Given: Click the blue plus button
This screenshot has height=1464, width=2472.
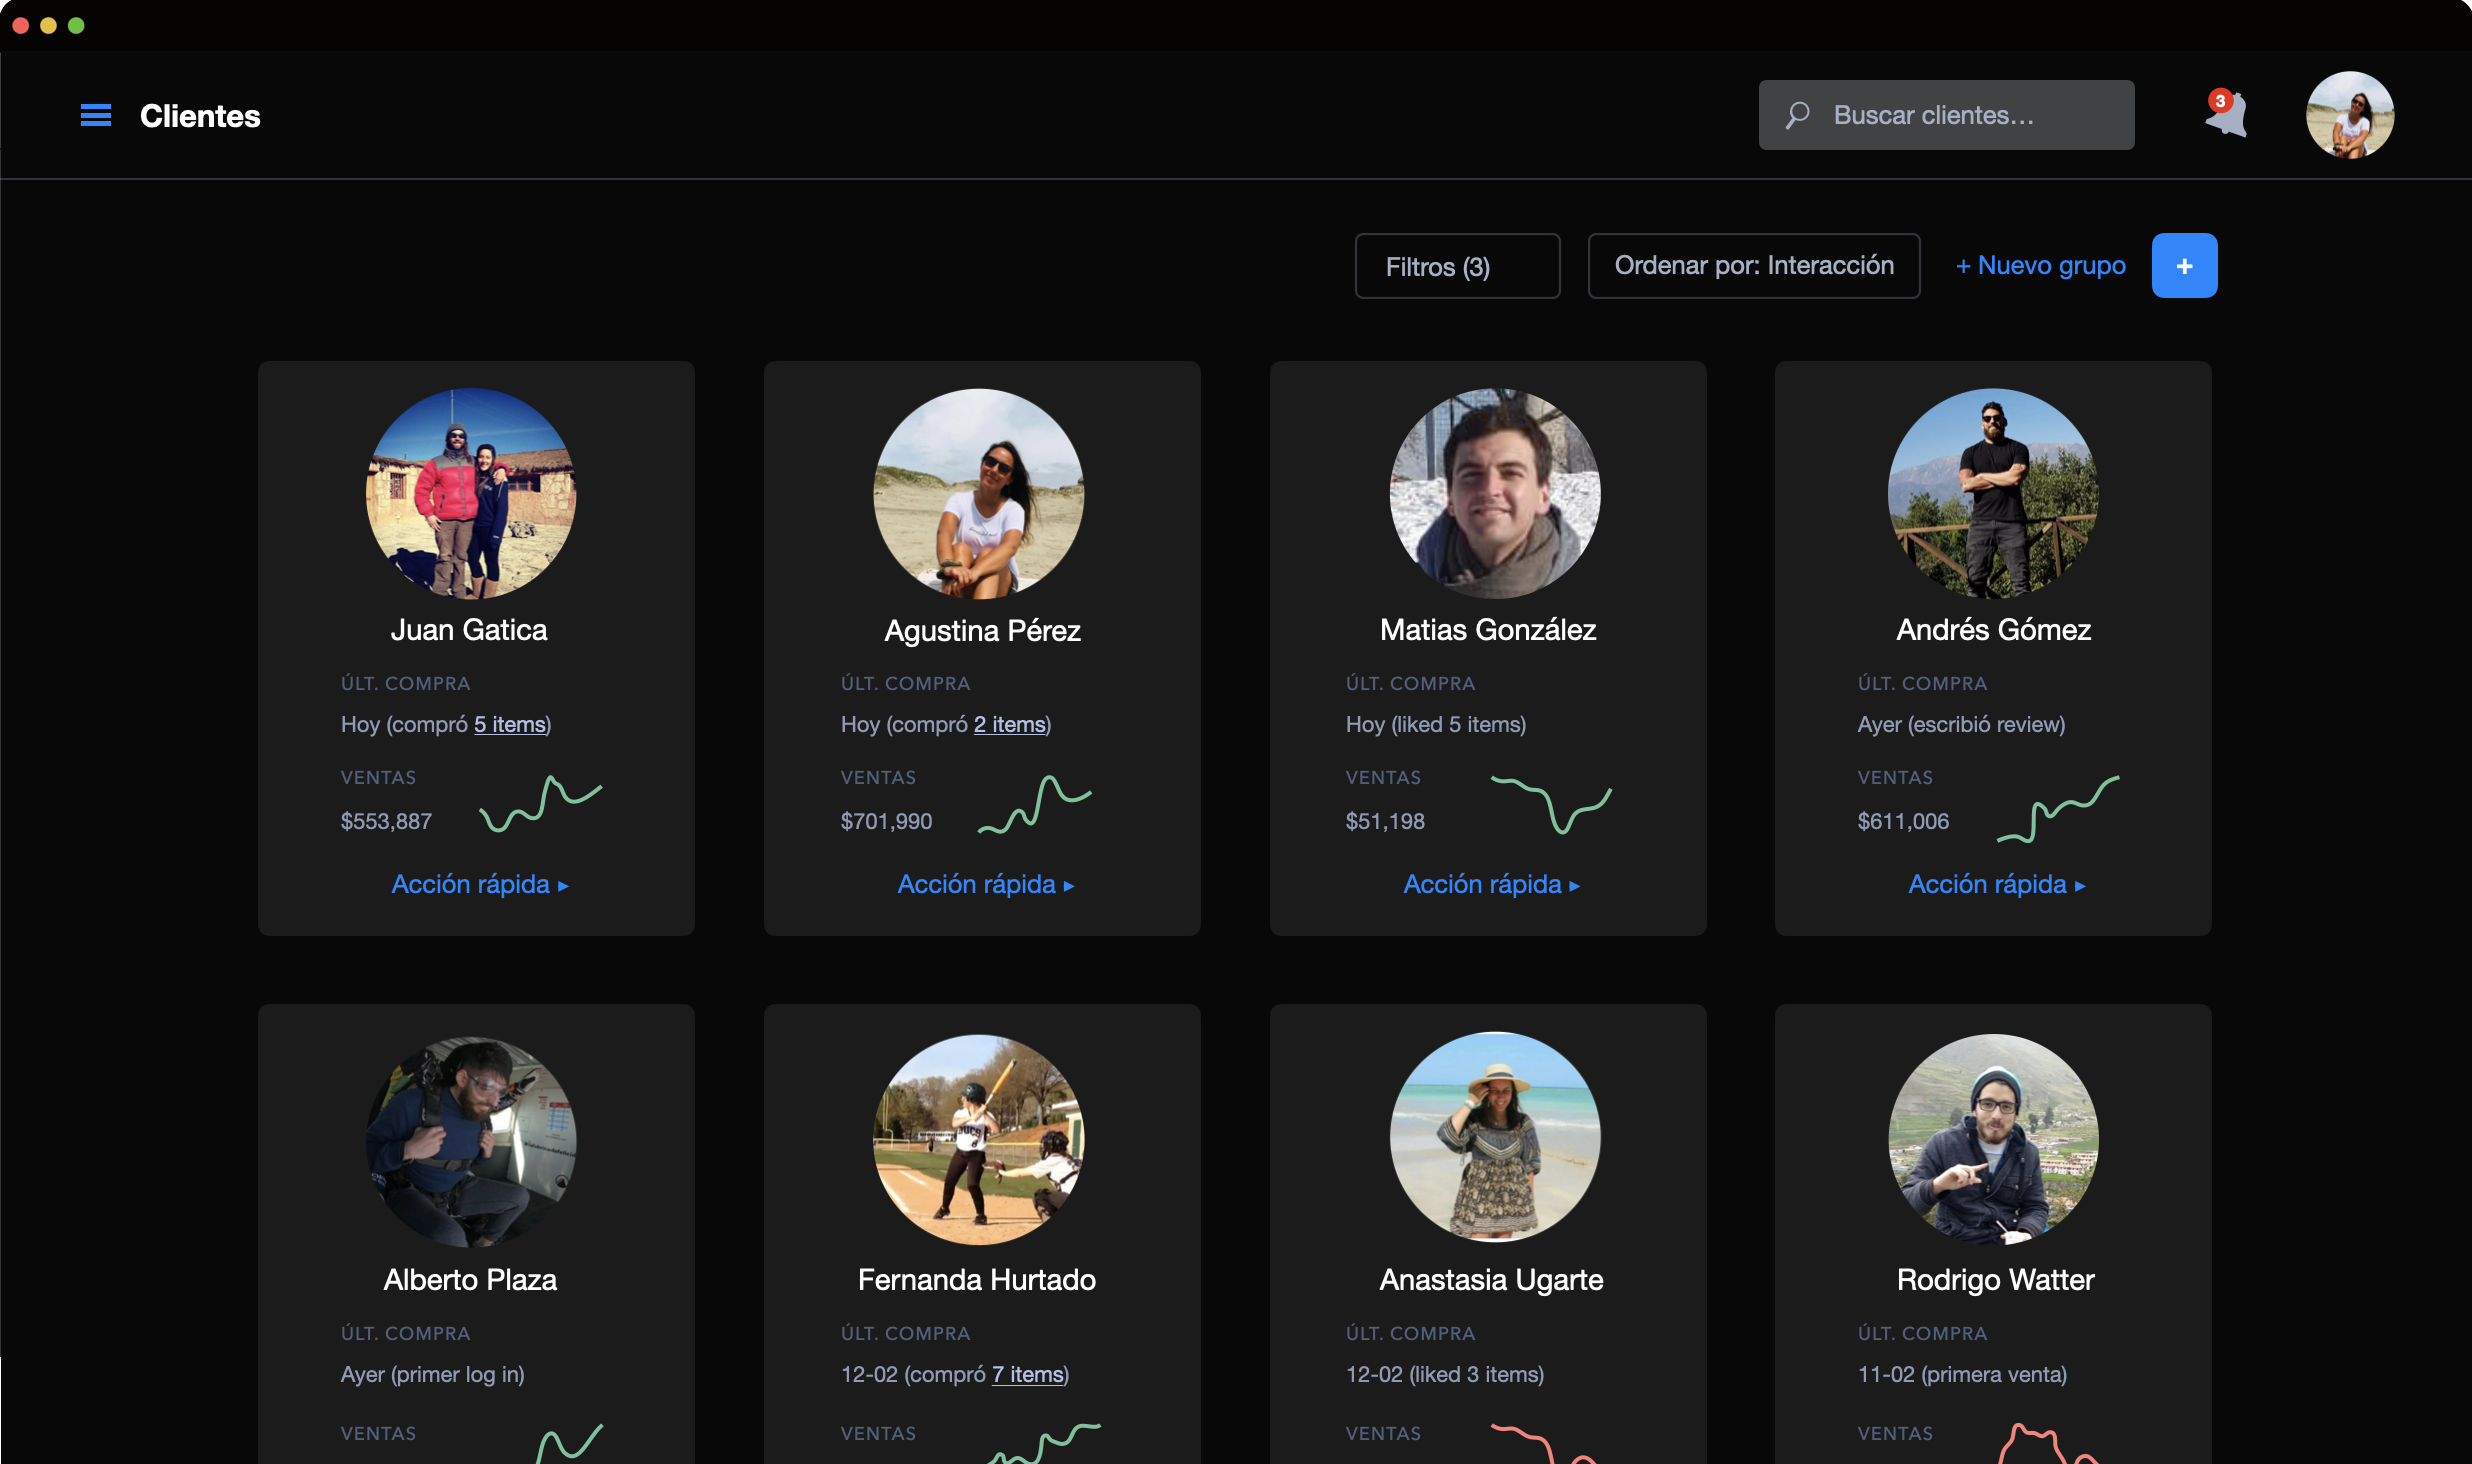Looking at the screenshot, I should pyautogui.click(x=2184, y=266).
